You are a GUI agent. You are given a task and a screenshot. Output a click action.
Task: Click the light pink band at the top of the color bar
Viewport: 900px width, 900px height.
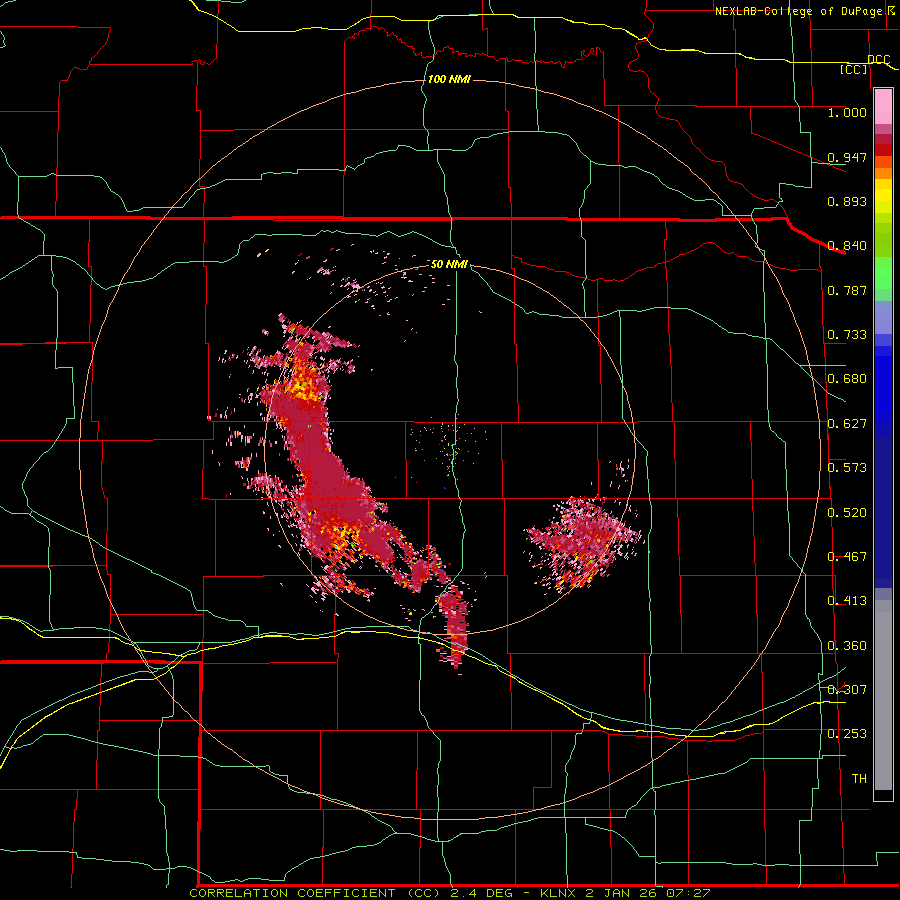[x=883, y=107]
